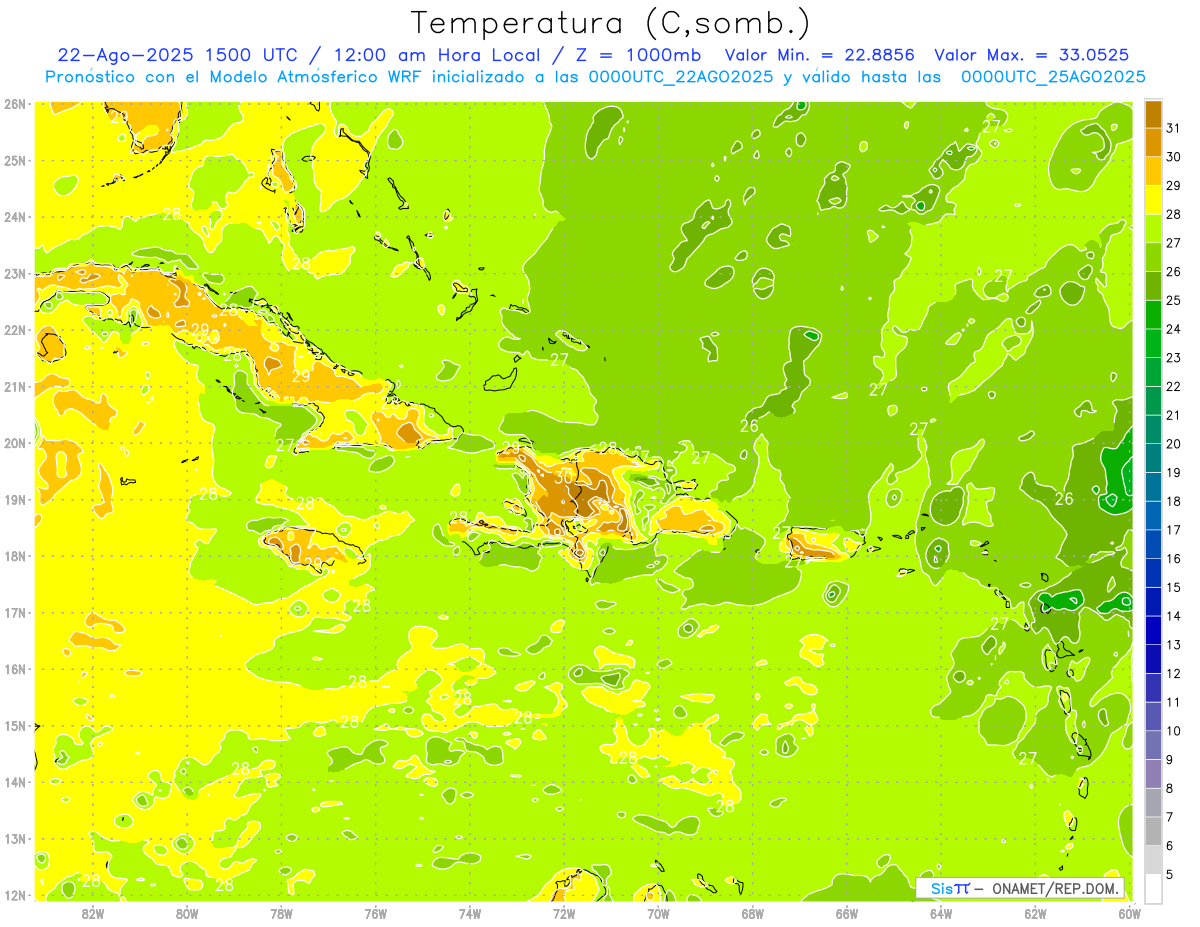
Task: Click the latitude label "18N"
Action: (15, 556)
